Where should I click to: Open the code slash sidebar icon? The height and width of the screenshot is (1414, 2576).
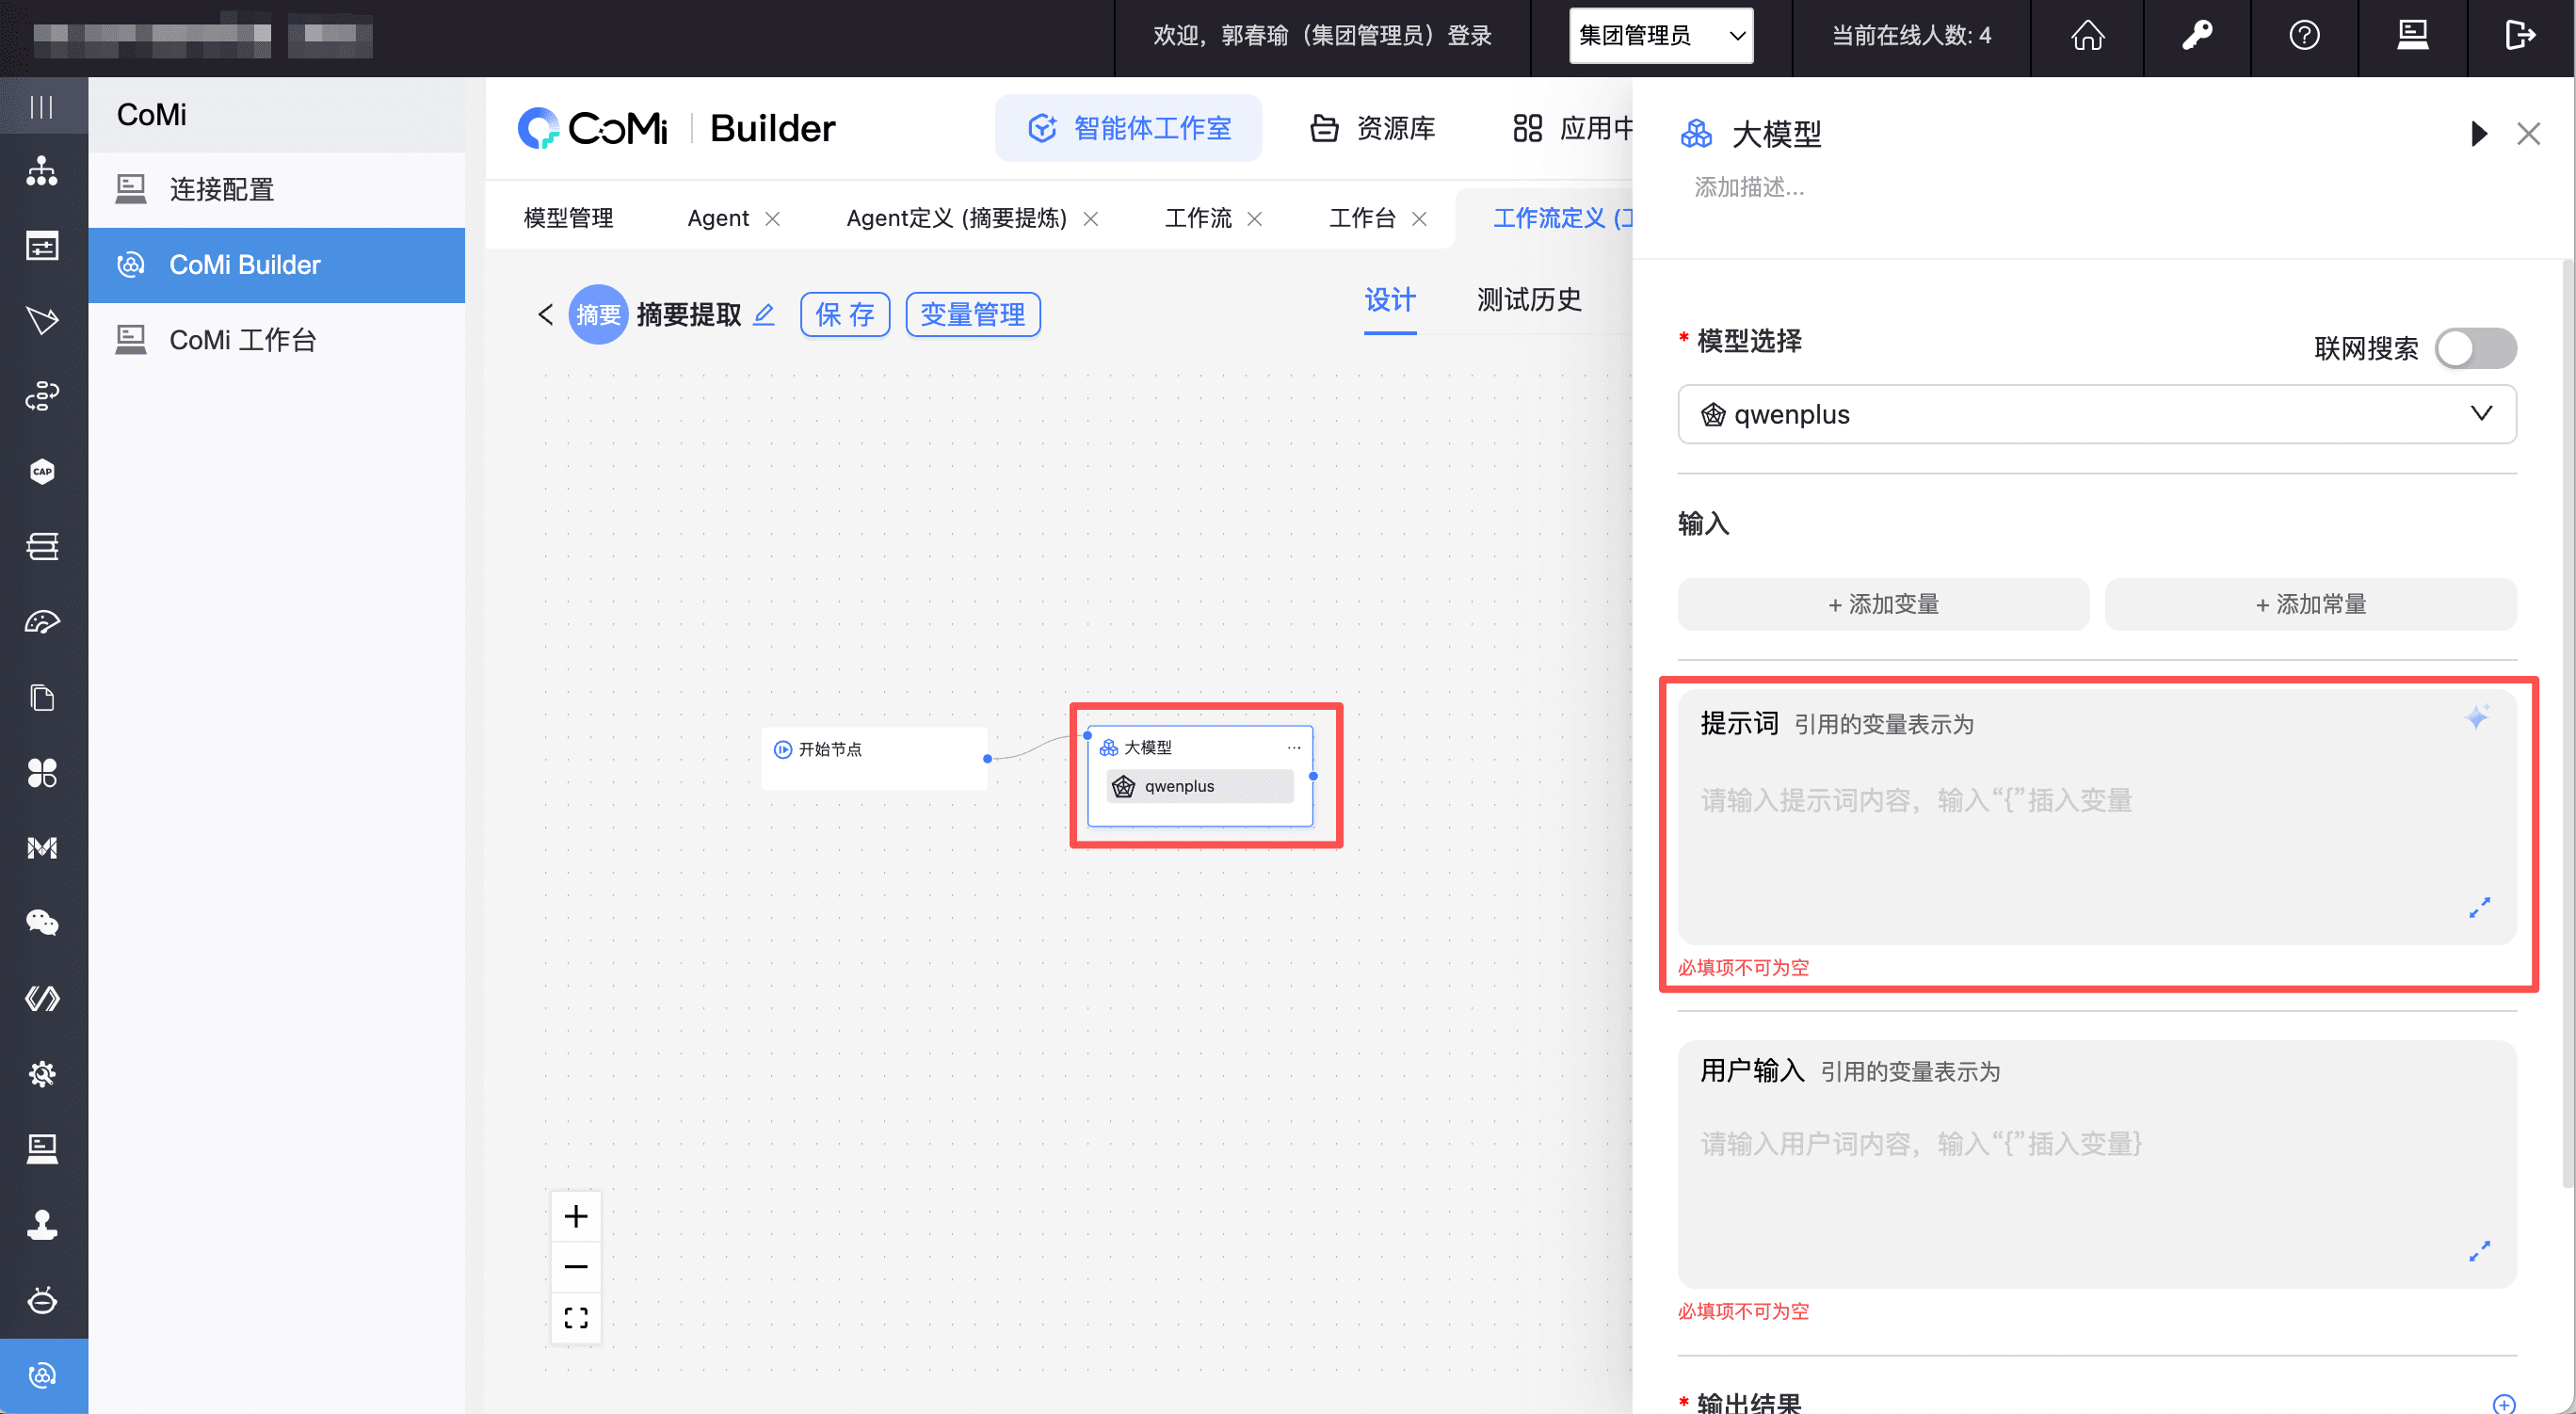(42, 998)
